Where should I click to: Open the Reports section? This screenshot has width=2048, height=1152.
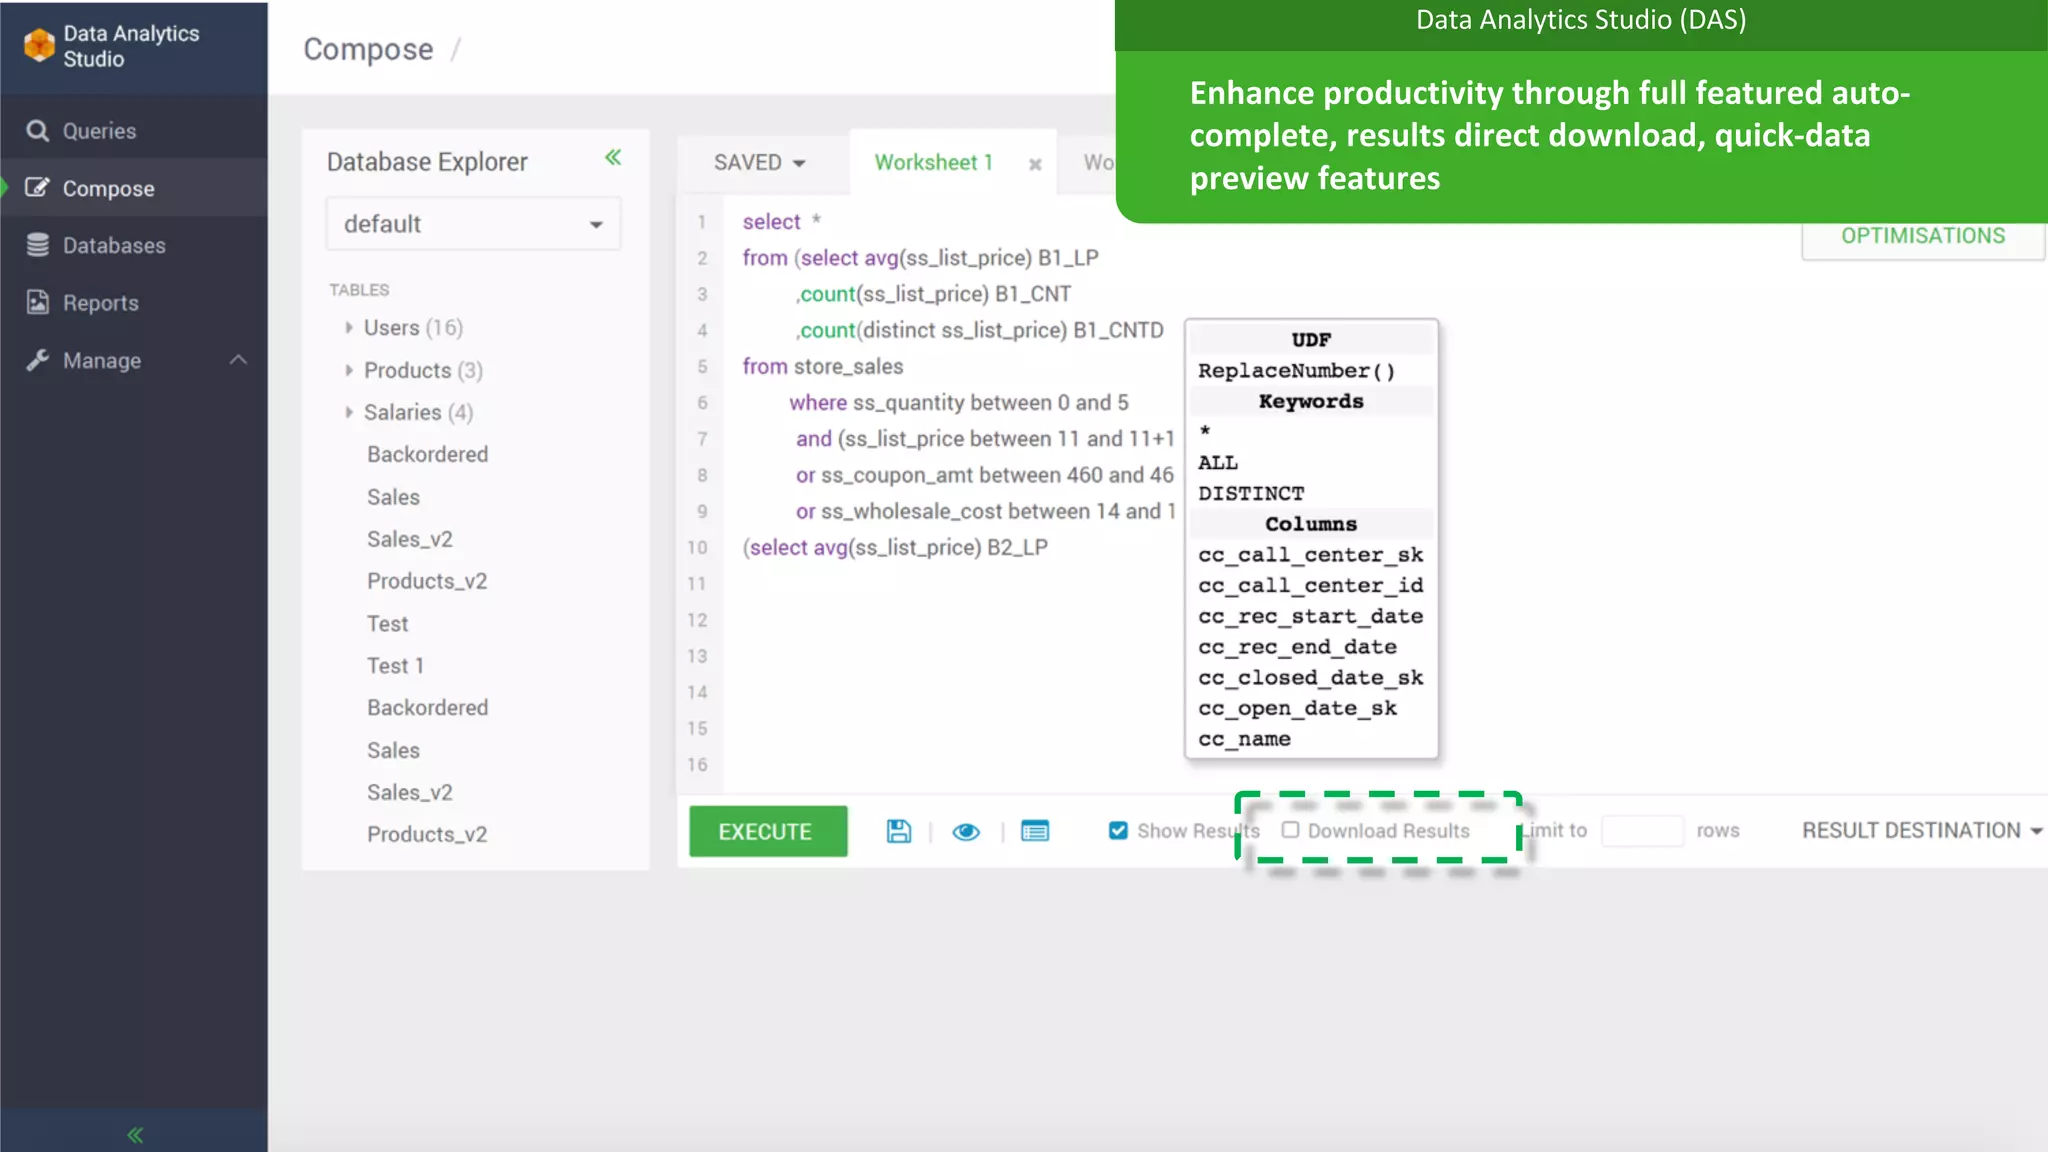[x=133, y=303]
